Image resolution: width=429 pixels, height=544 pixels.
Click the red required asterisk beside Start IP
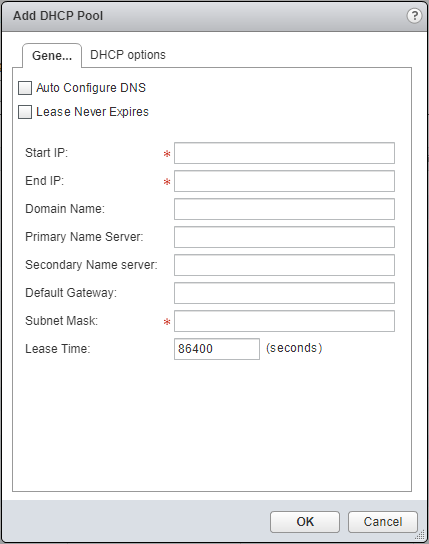point(167,154)
